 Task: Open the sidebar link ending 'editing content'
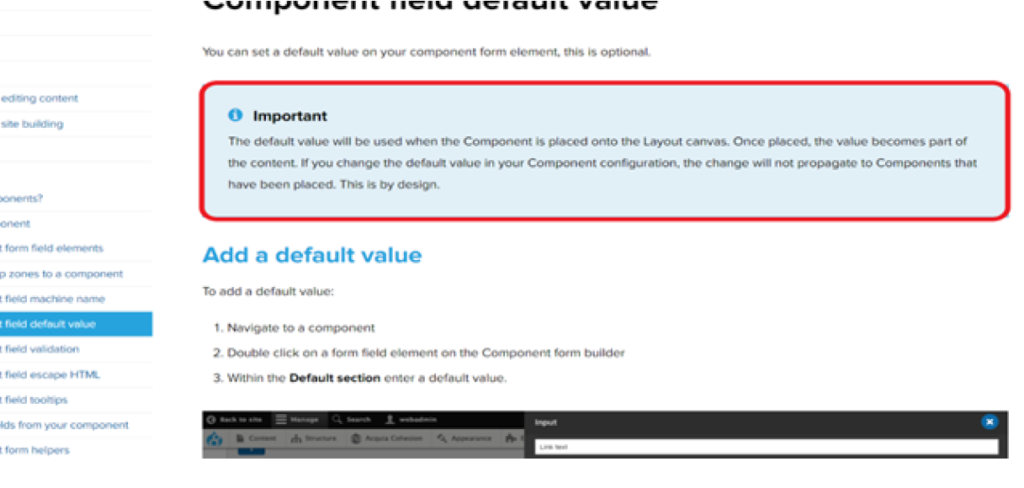tap(39, 99)
